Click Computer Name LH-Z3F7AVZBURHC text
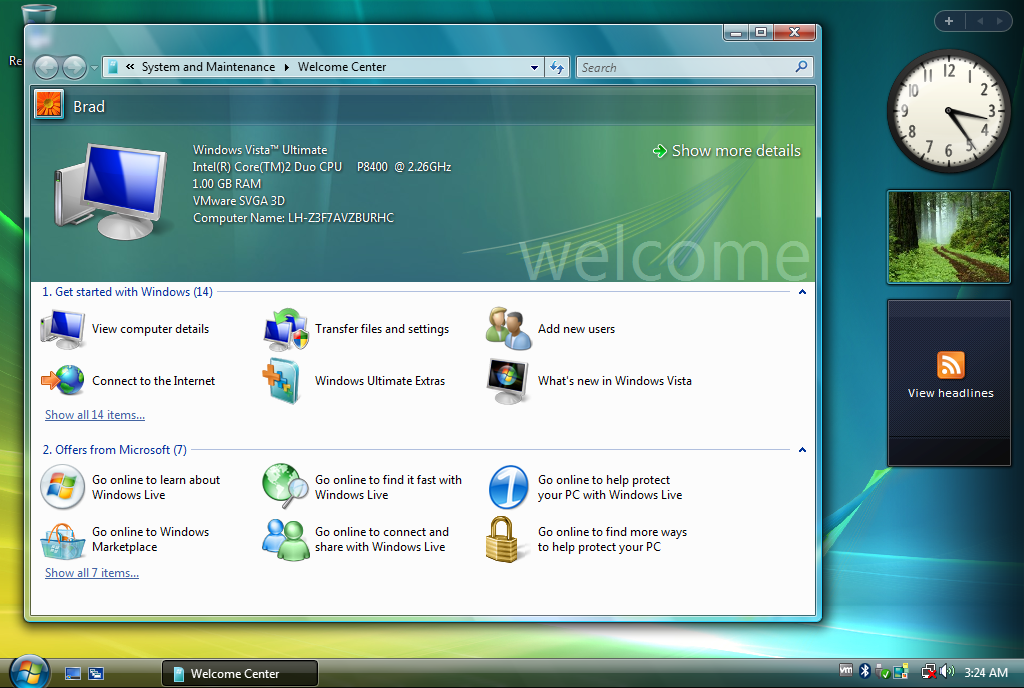Screen dimensions: 1024x688 click(x=293, y=217)
